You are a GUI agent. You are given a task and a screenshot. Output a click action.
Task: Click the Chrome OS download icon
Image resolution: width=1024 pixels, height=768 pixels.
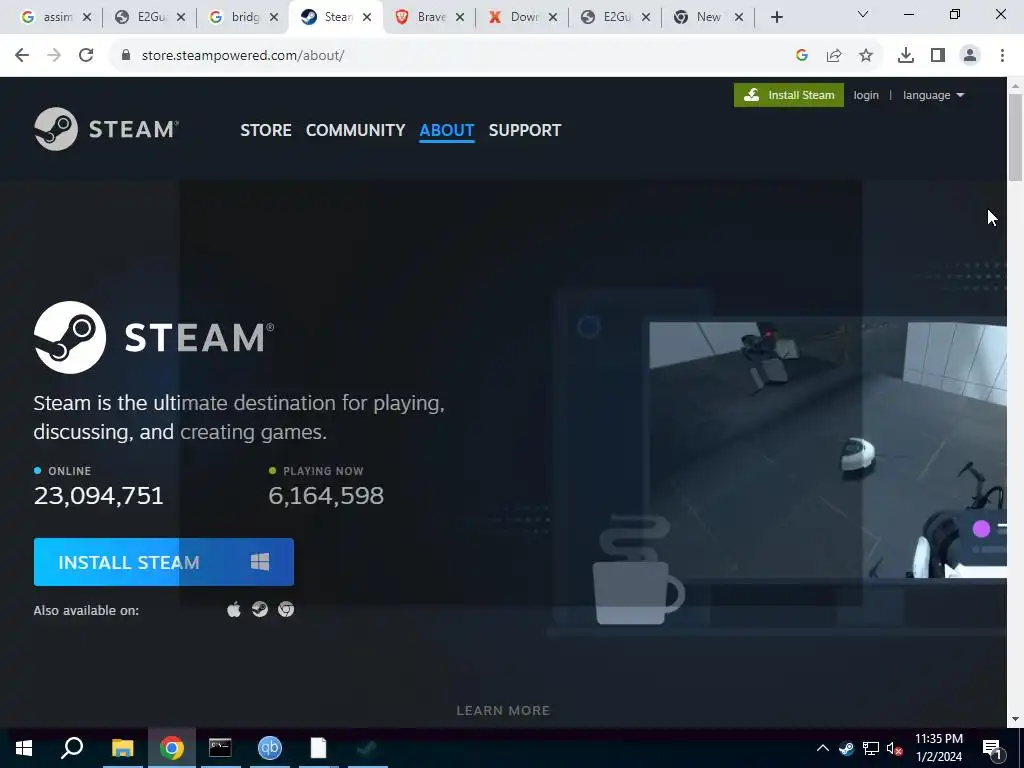(286, 610)
